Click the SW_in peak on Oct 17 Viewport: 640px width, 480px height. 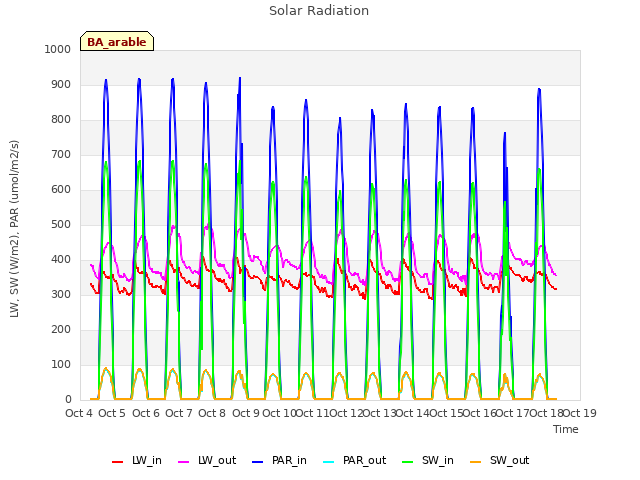[x=539, y=169]
